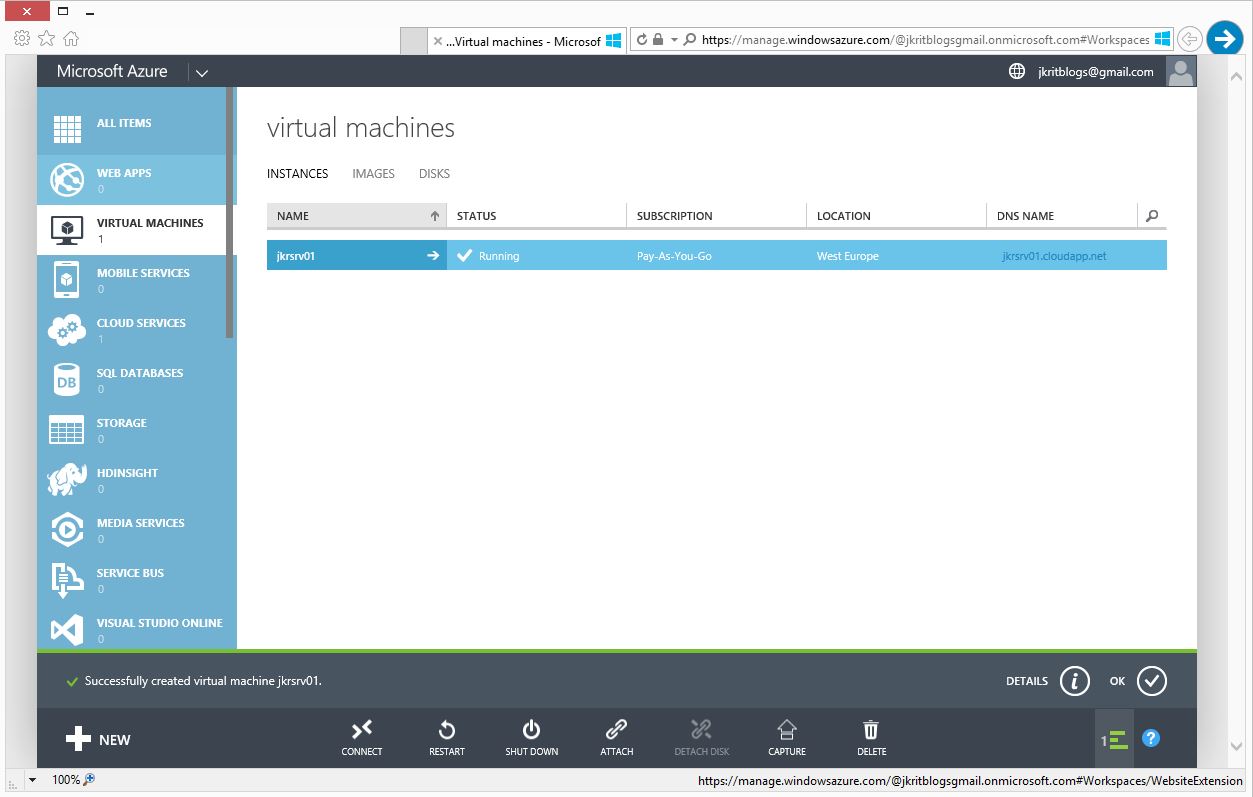Delete the selected virtual machine

(871, 738)
